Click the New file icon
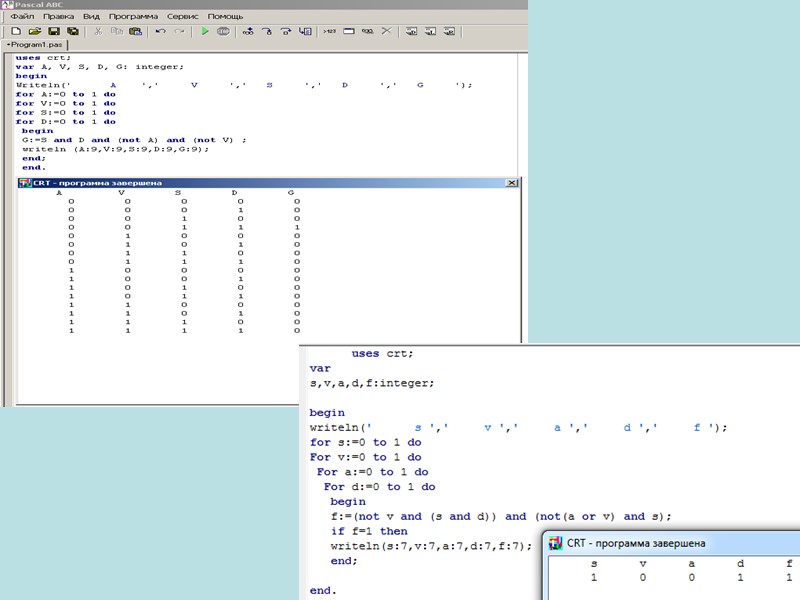Image resolution: width=800 pixels, height=600 pixels. 16,32
